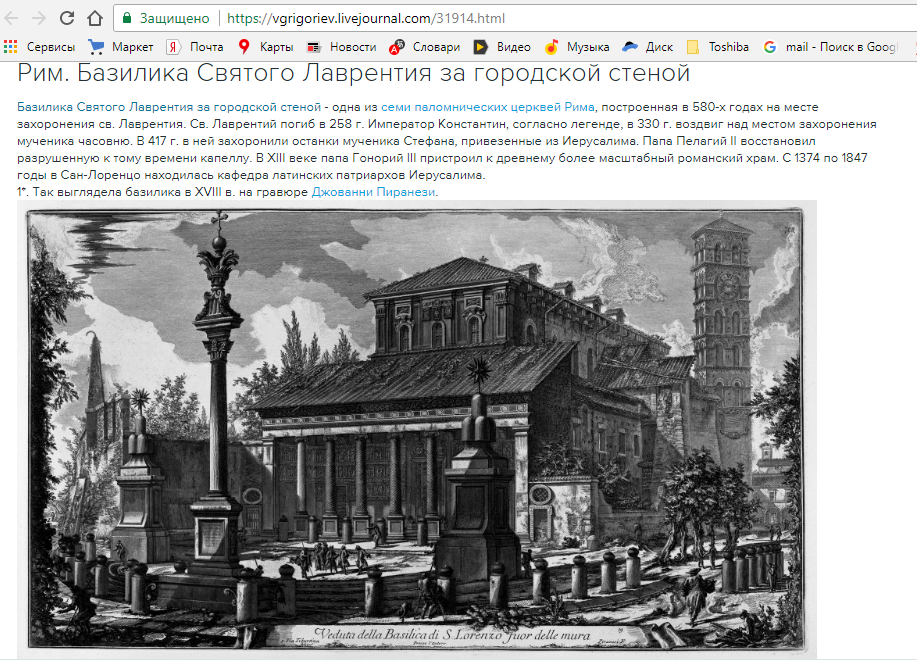Click the Piranesi engraving of the basilica
Image resolution: width=917 pixels, height=661 pixels.
pyautogui.click(x=416, y=429)
